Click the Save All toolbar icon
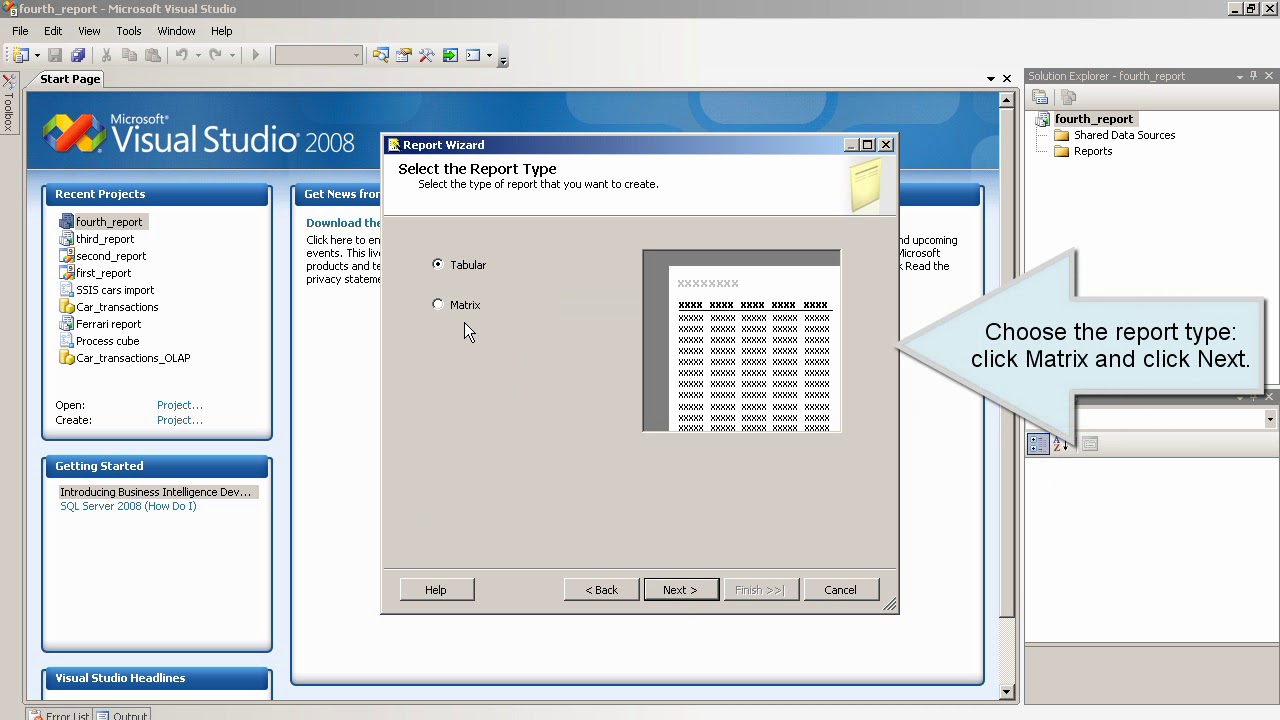 [x=78, y=56]
